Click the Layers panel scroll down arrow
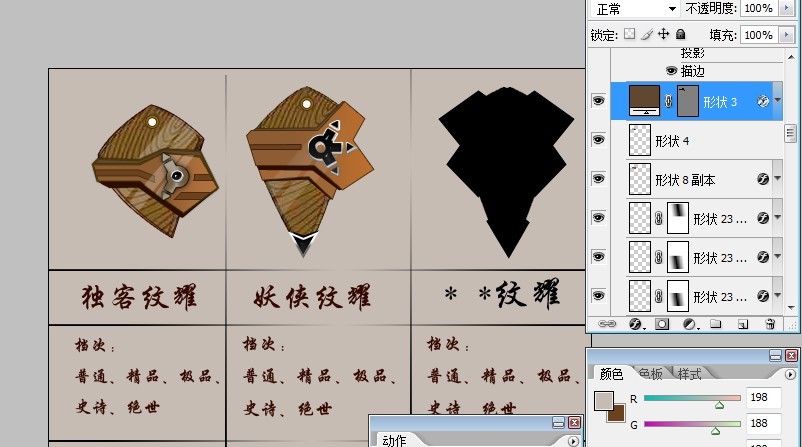This screenshot has height=447, width=802. 791,308
